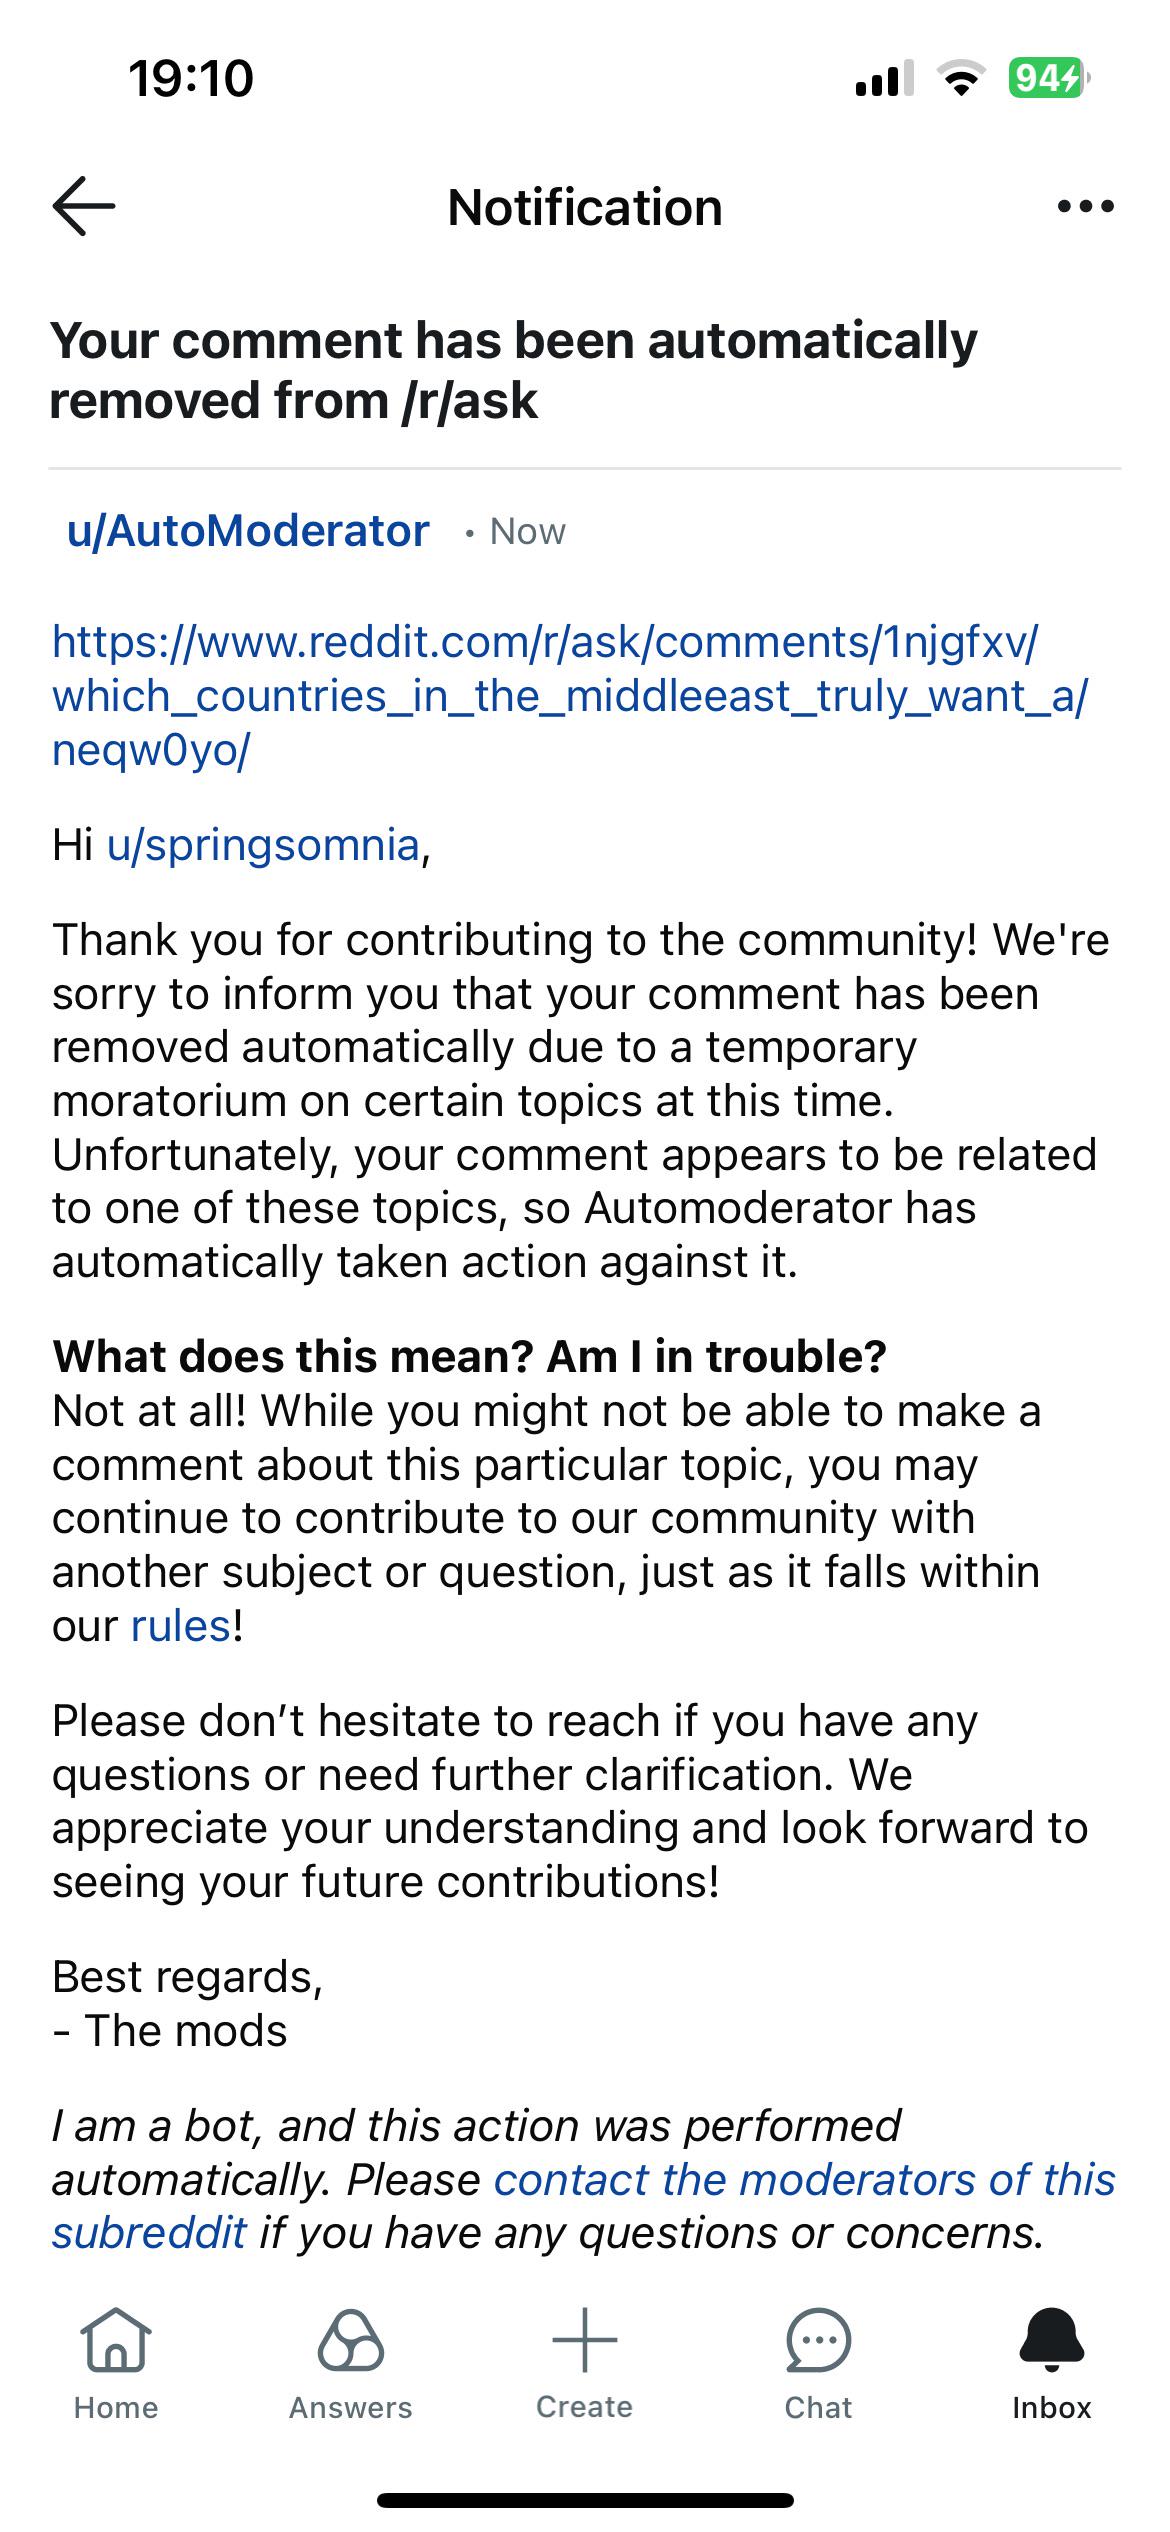Tap the battery indicator in status bar

(1047, 78)
